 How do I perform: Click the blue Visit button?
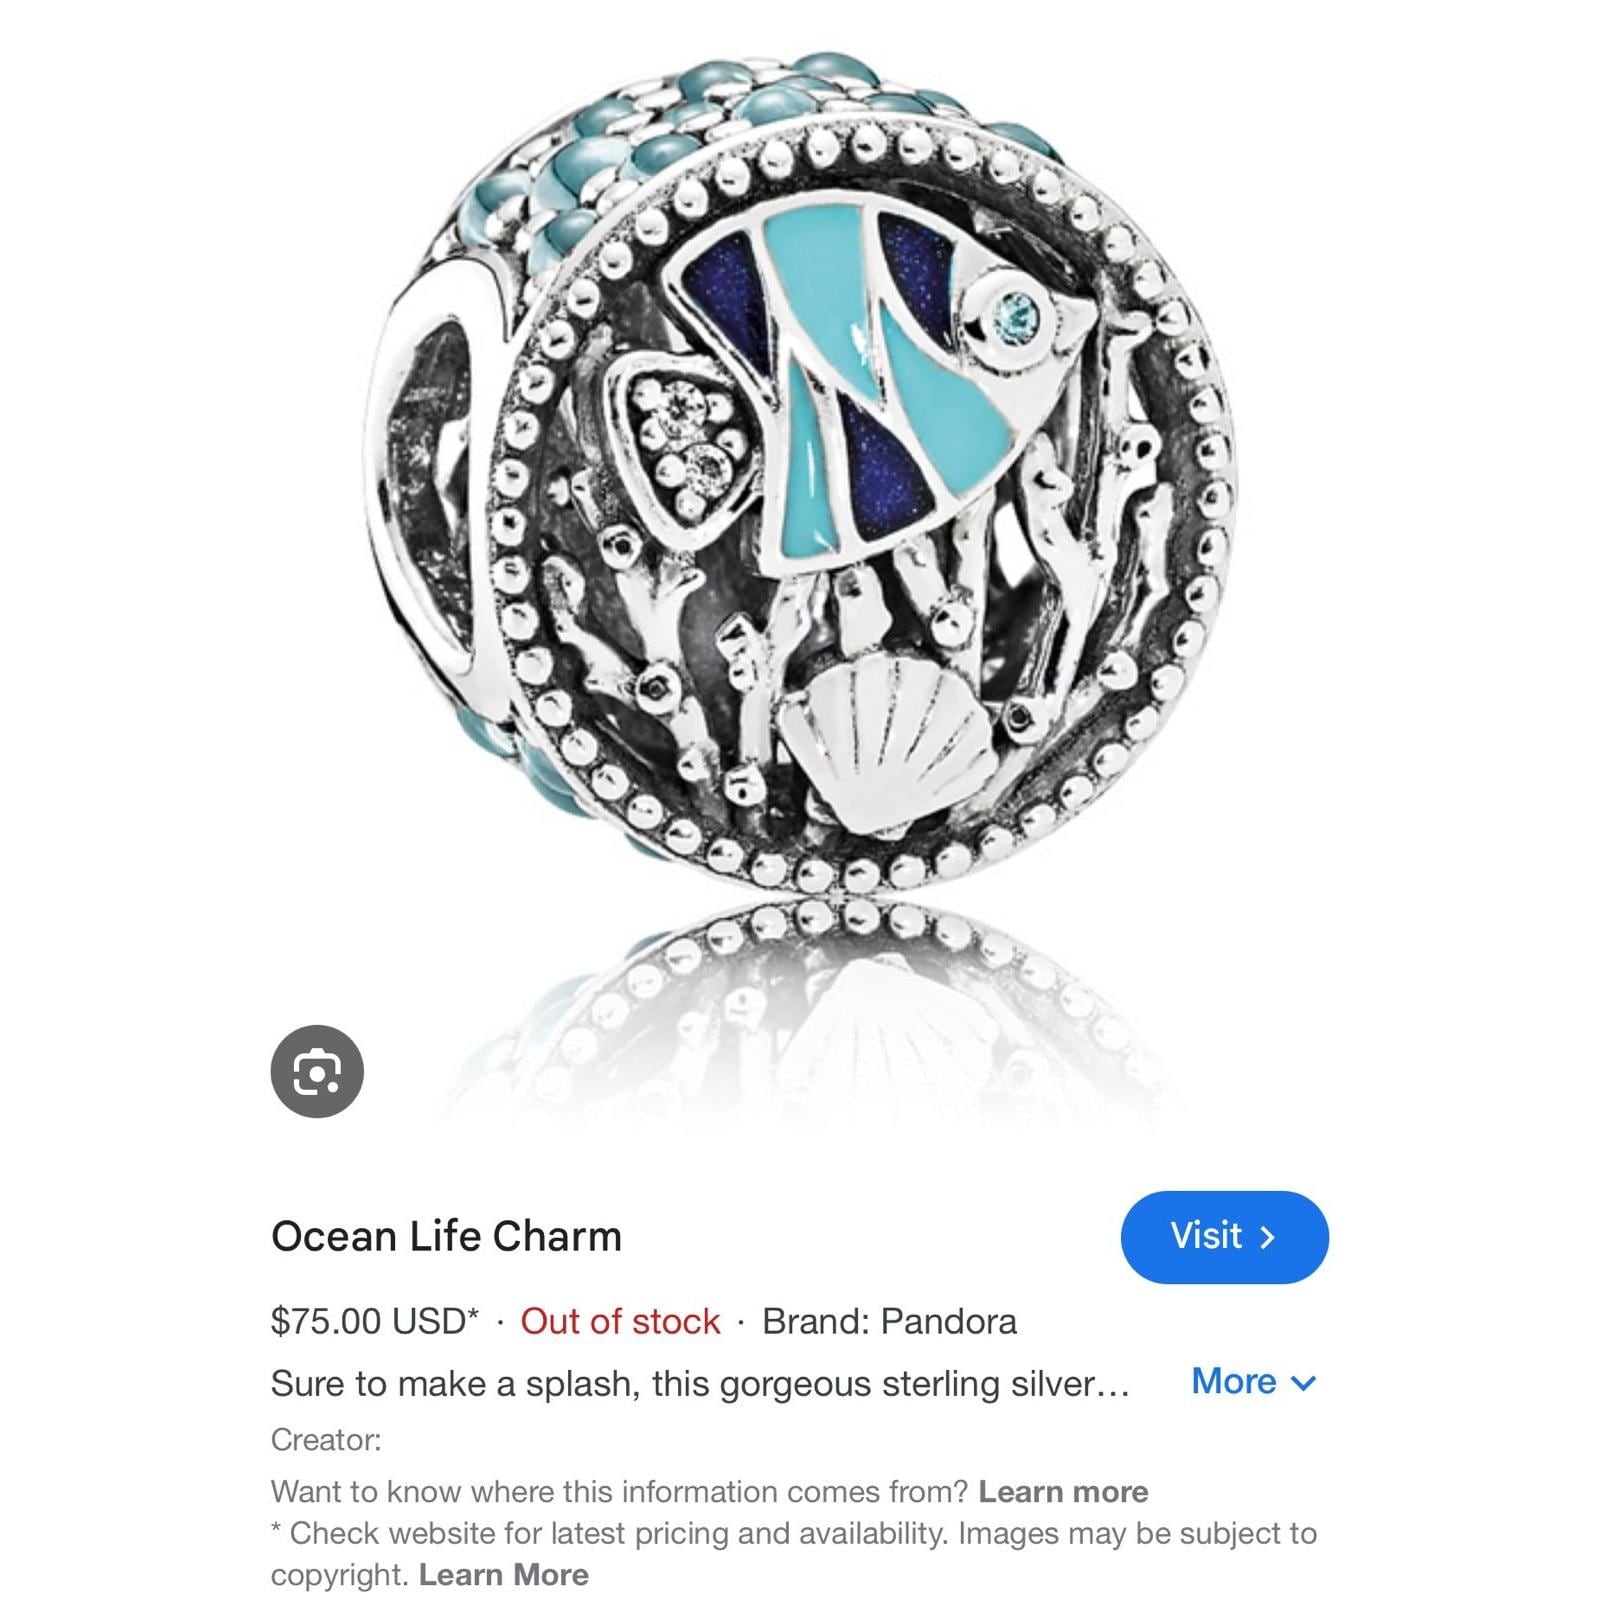tap(1224, 1237)
